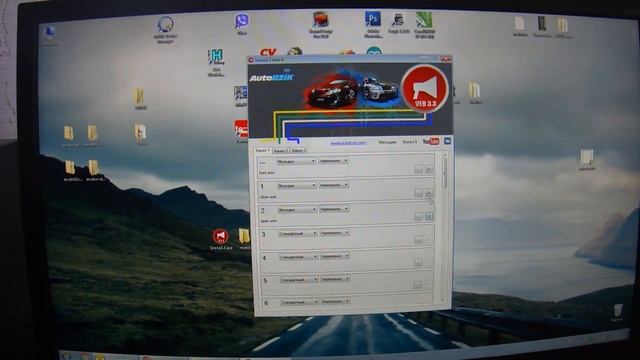Open the second dropdown in row 1
The width and height of the screenshot is (640, 360).
point(334,185)
